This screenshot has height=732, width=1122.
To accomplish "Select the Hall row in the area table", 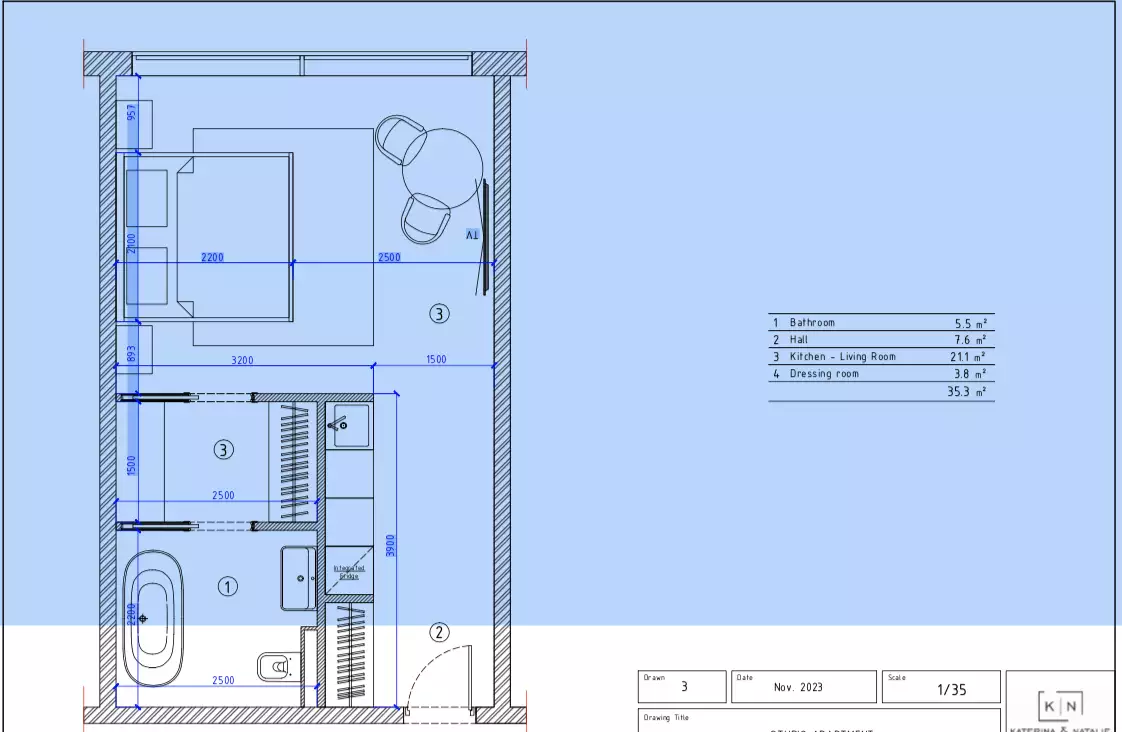I will [x=881, y=340].
